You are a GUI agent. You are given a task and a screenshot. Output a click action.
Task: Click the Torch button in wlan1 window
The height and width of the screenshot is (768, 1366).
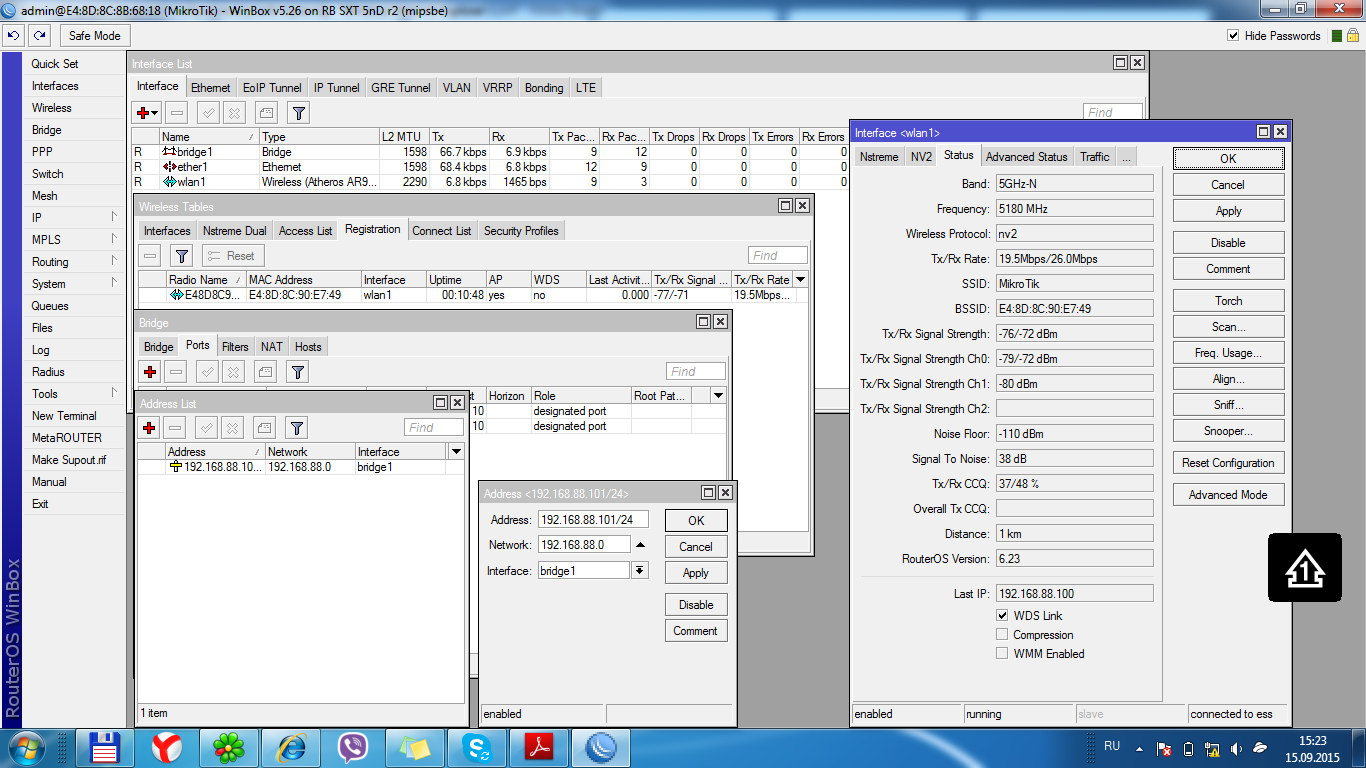tap(1228, 301)
